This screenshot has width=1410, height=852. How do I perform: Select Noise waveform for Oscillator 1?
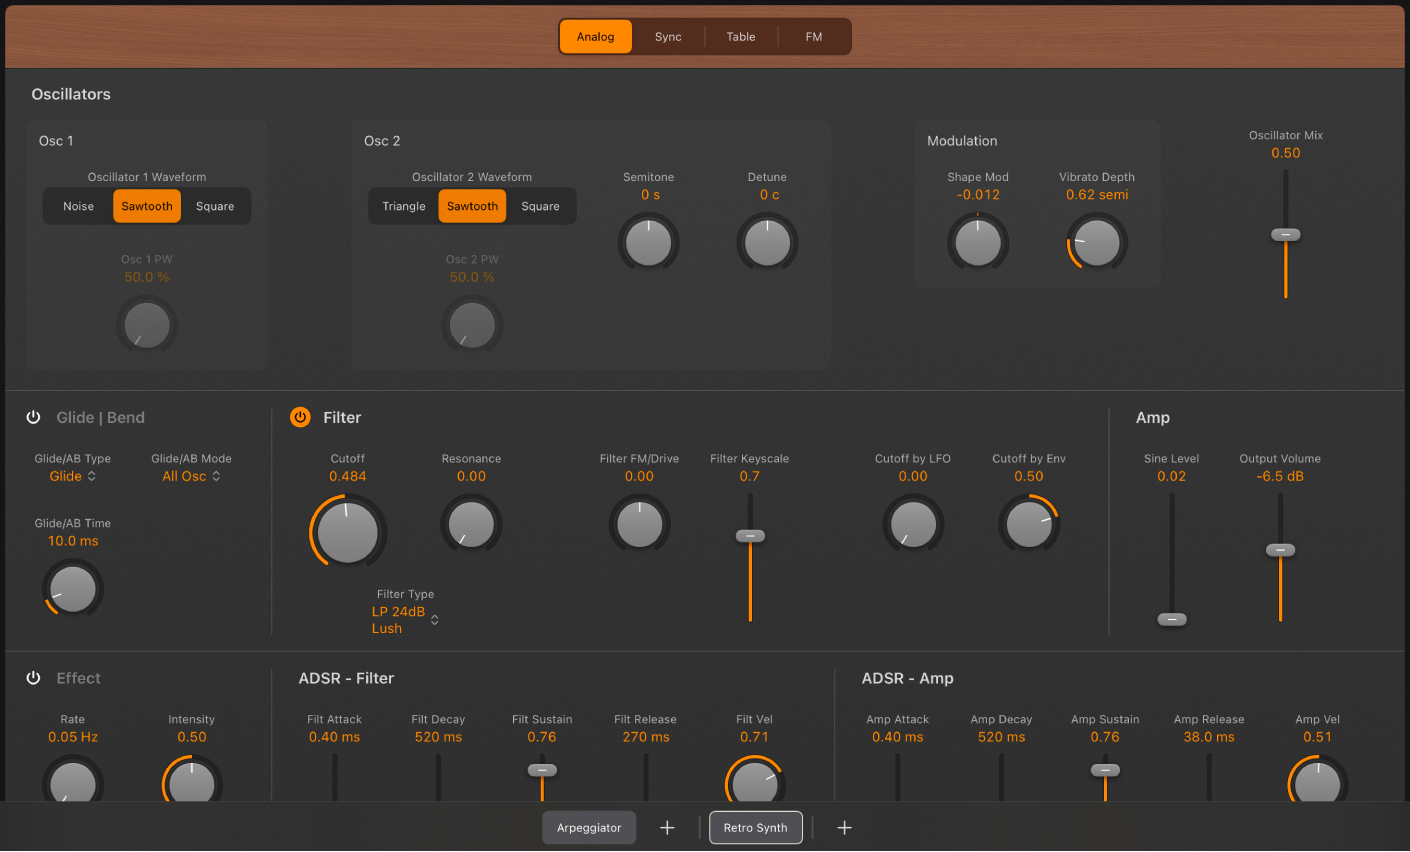click(78, 206)
